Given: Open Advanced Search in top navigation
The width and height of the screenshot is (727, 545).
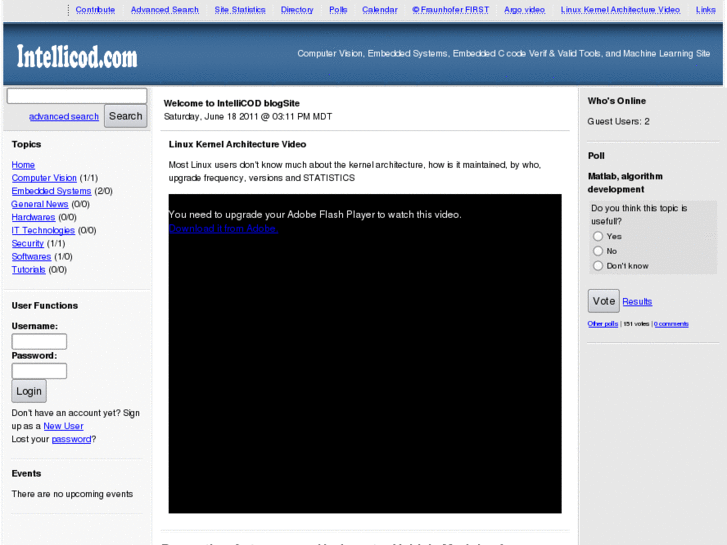Looking at the screenshot, I should pyautogui.click(x=165, y=10).
